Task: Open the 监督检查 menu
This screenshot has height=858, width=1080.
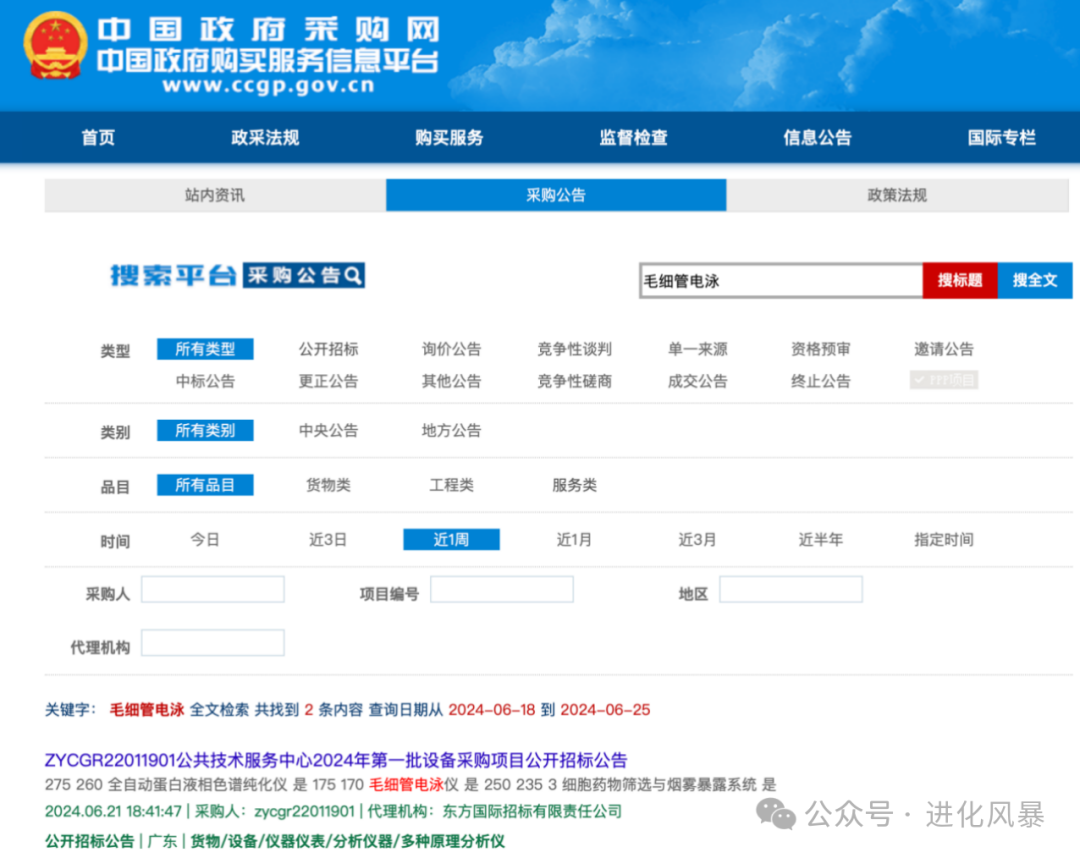Action: click(633, 138)
